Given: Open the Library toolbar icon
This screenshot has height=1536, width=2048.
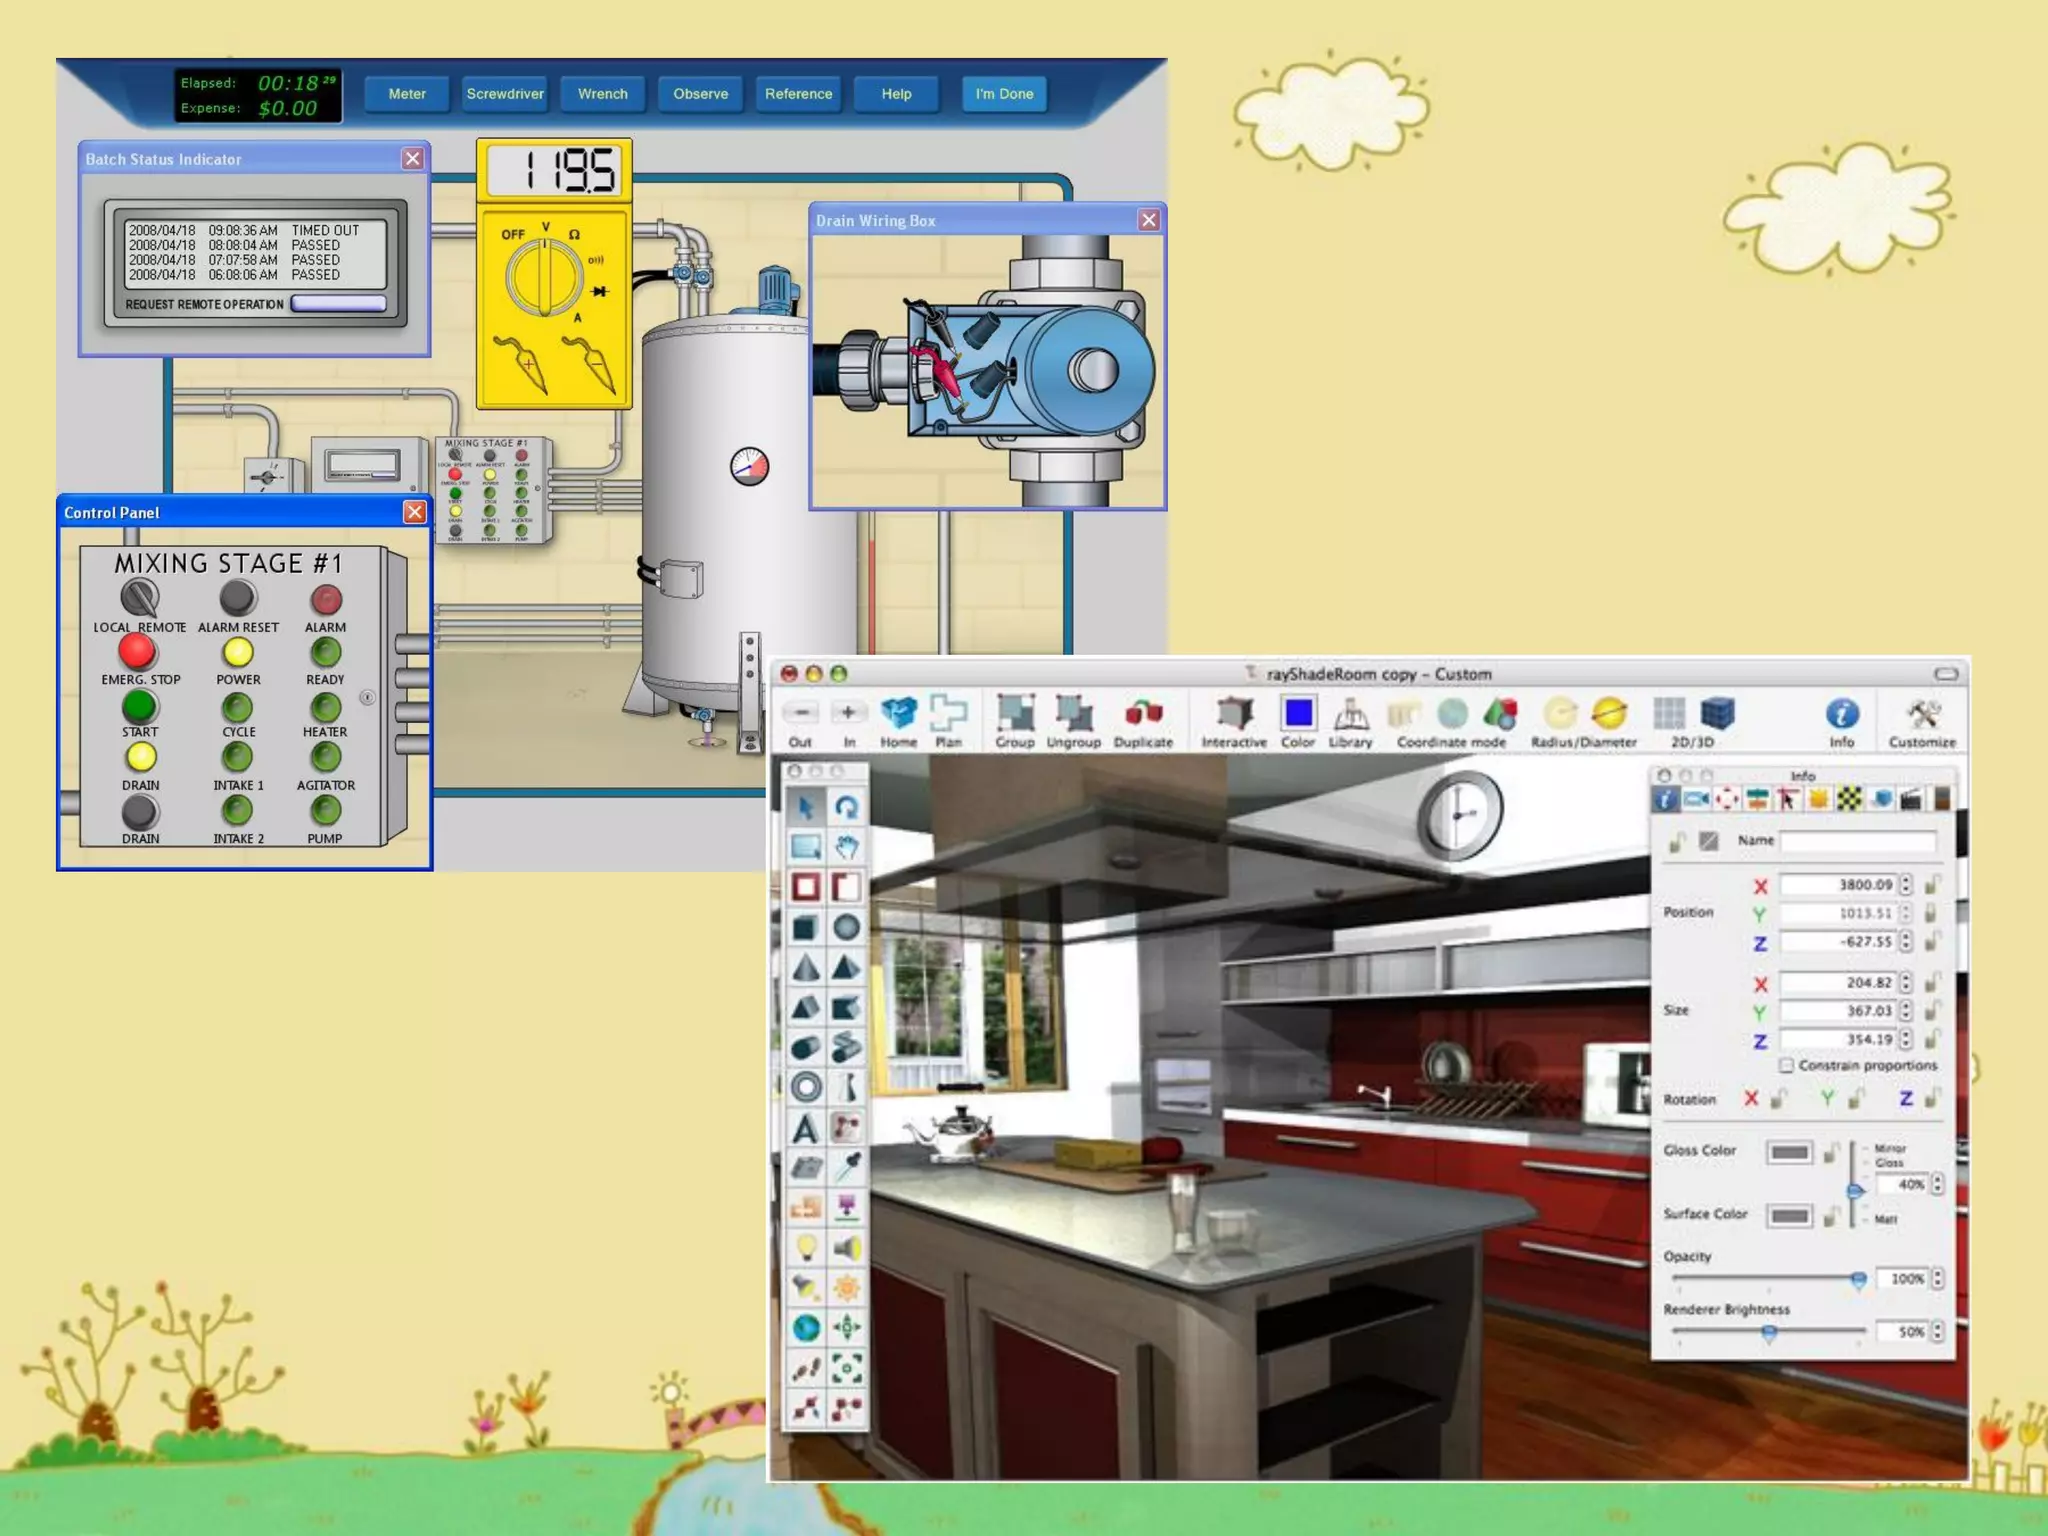Looking at the screenshot, I should click(x=1350, y=715).
